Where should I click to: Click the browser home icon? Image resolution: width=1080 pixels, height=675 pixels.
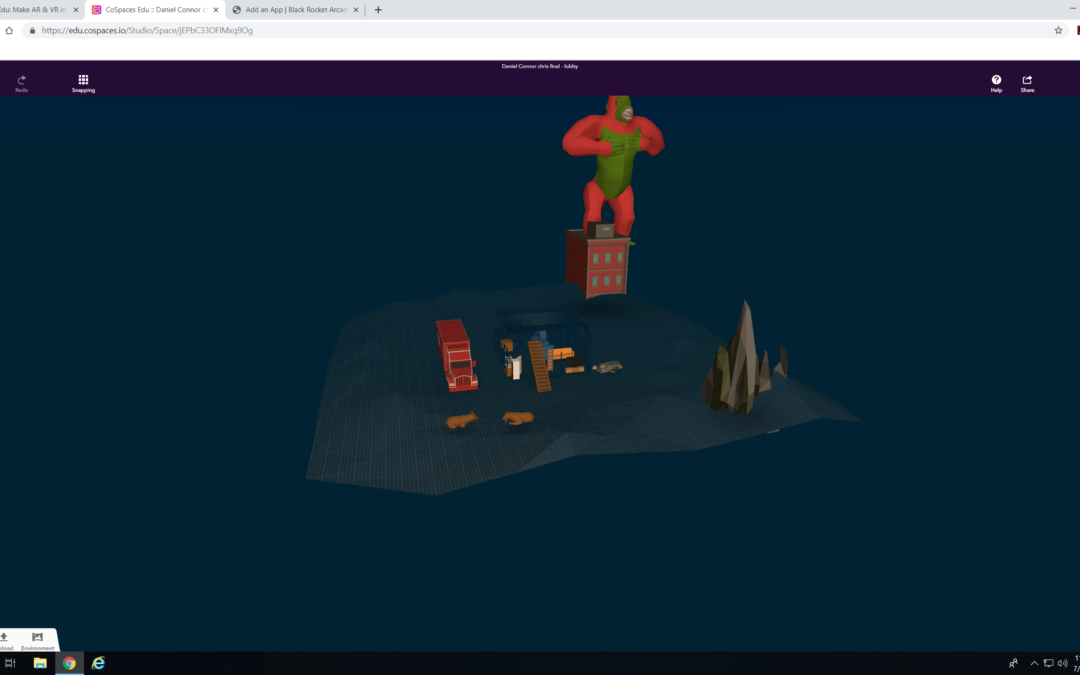pyautogui.click(x=9, y=30)
